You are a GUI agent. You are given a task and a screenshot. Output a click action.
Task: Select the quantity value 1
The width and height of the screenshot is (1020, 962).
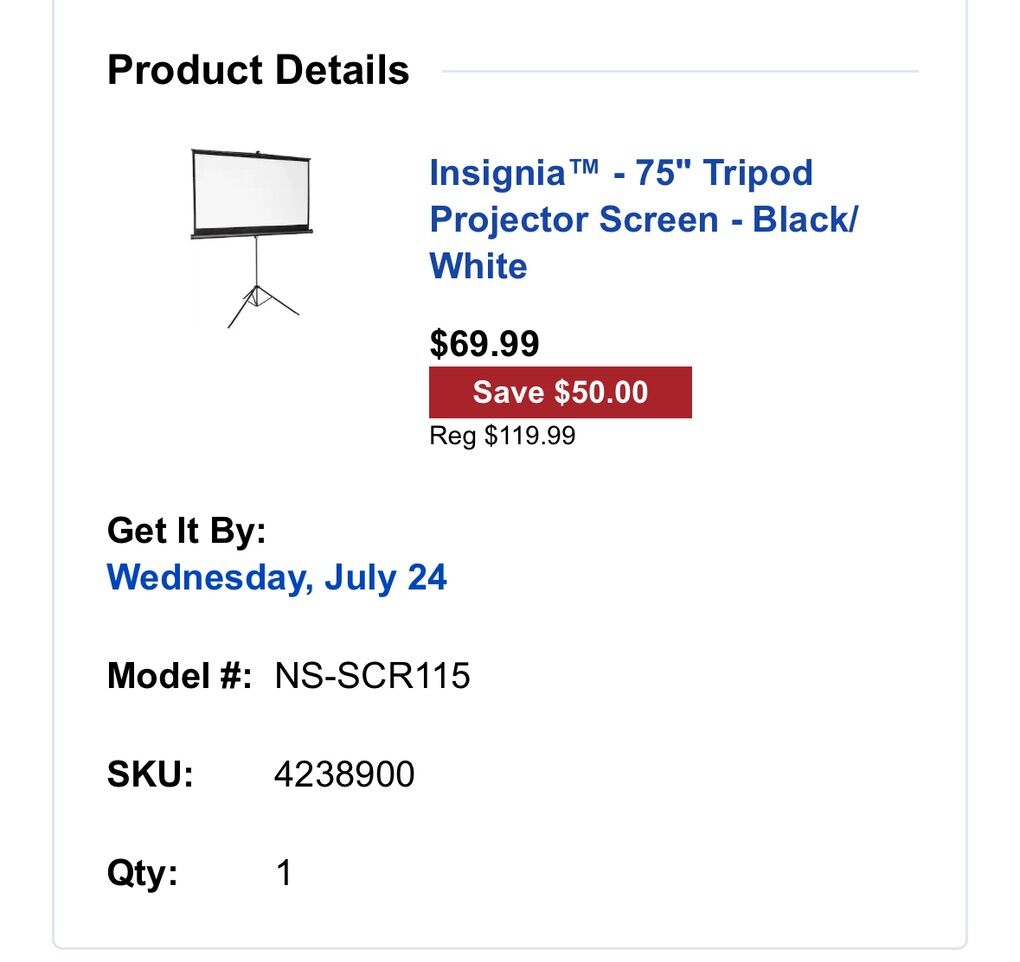(x=283, y=871)
